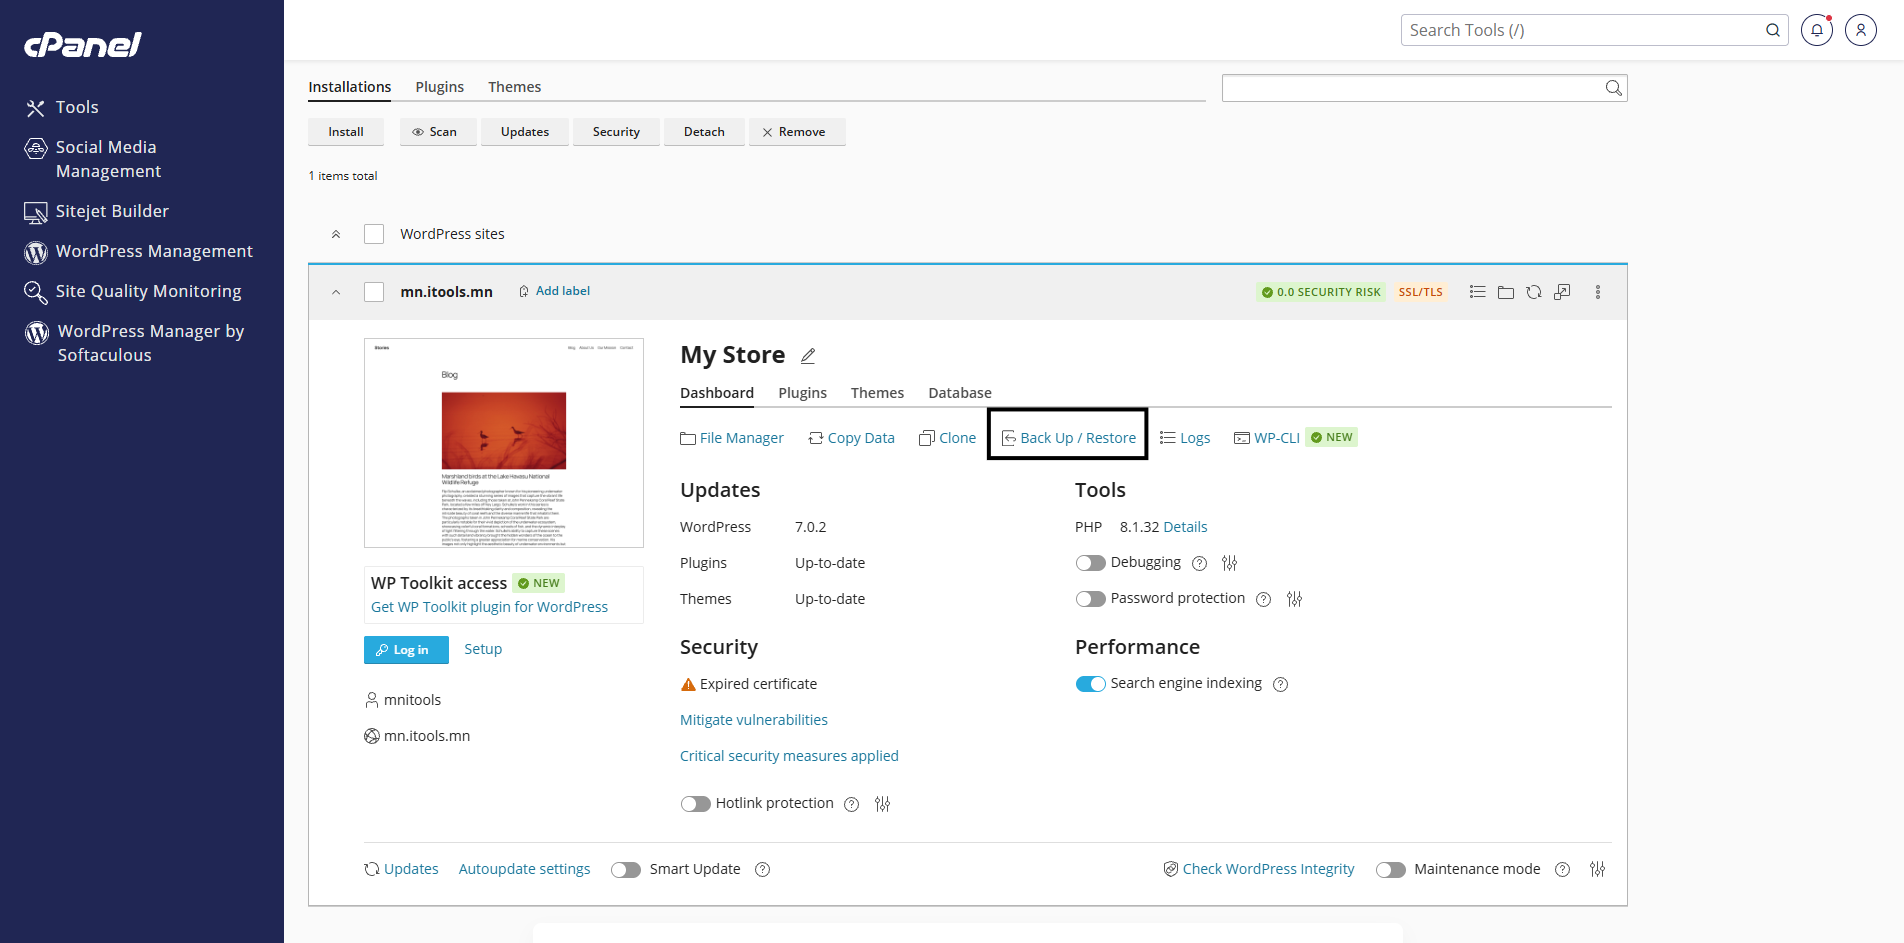
Task: Open the Back Up / Restore link
Action: [1068, 438]
